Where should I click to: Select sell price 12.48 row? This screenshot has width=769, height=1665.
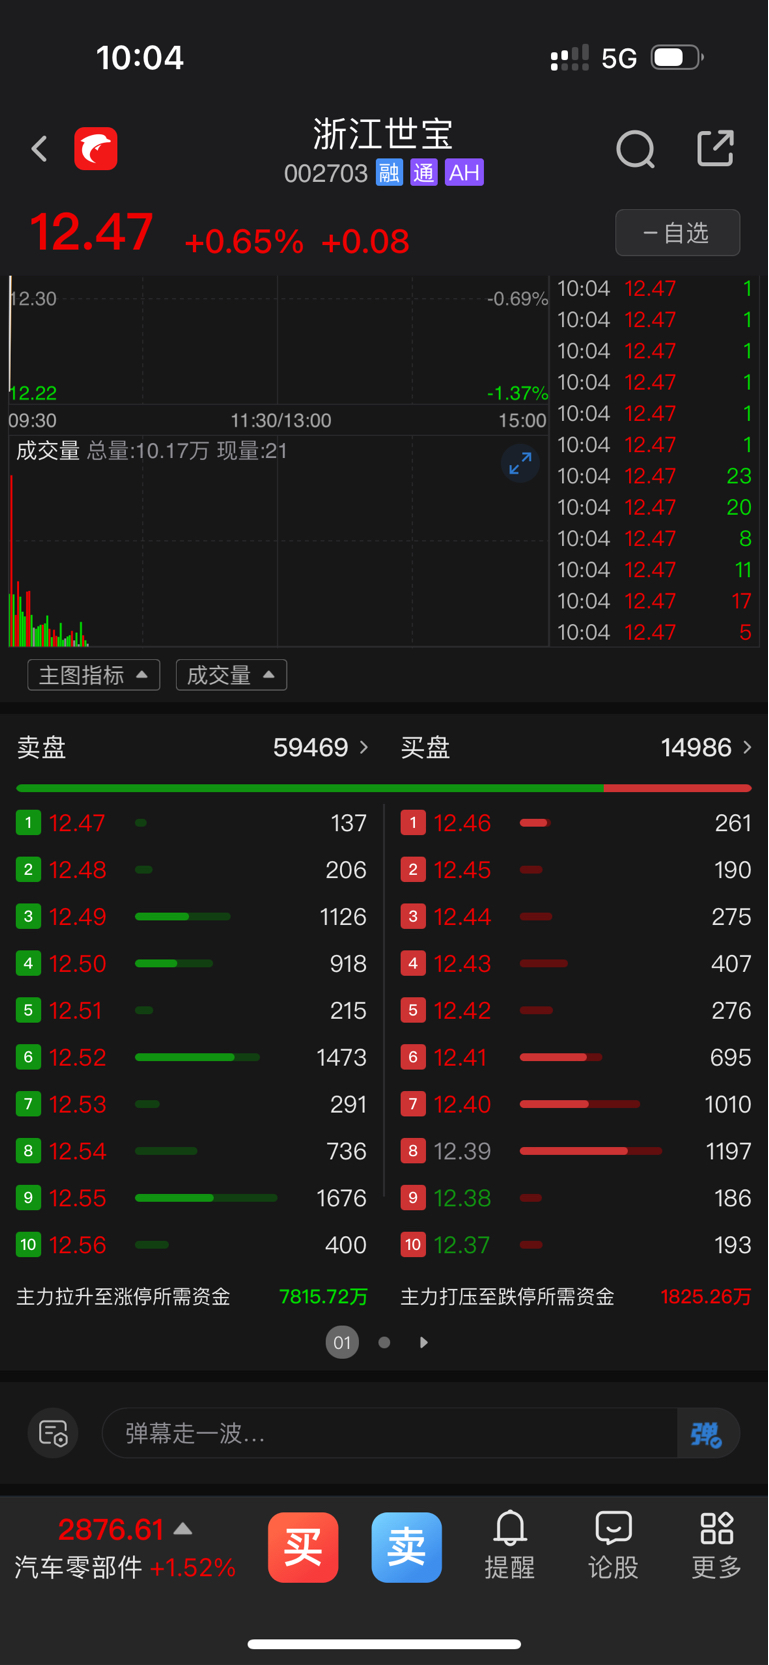pyautogui.click(x=192, y=870)
